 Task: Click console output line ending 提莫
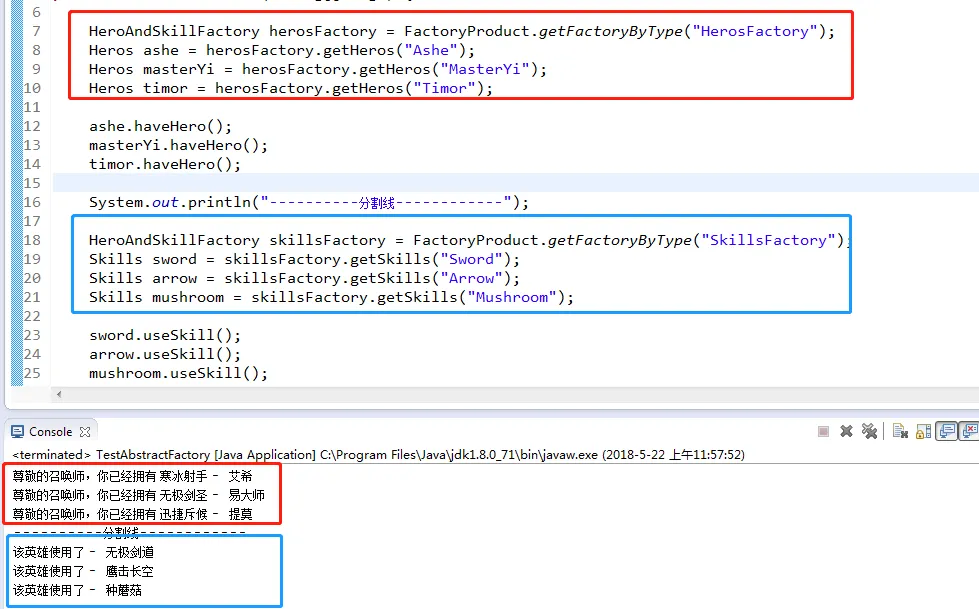132,514
